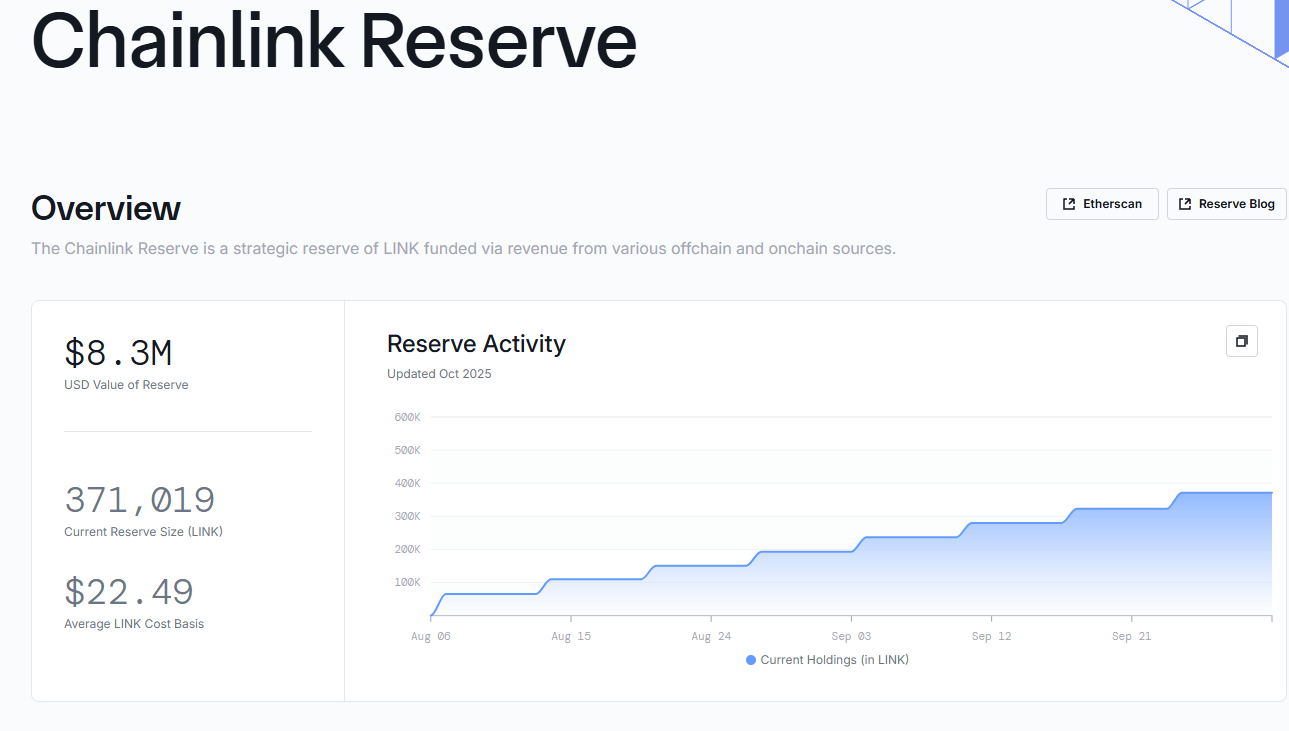1289x731 pixels.
Task: Click the 600K y-axis label
Action: tap(407, 417)
